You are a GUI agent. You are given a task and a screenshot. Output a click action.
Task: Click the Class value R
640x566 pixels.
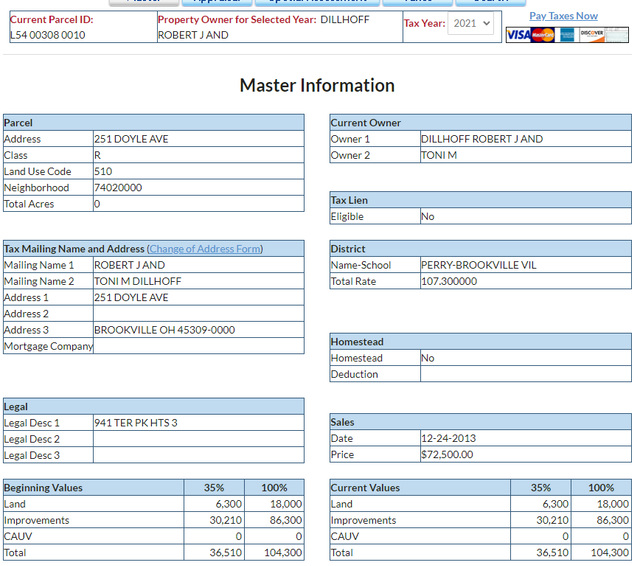pyautogui.click(x=98, y=155)
